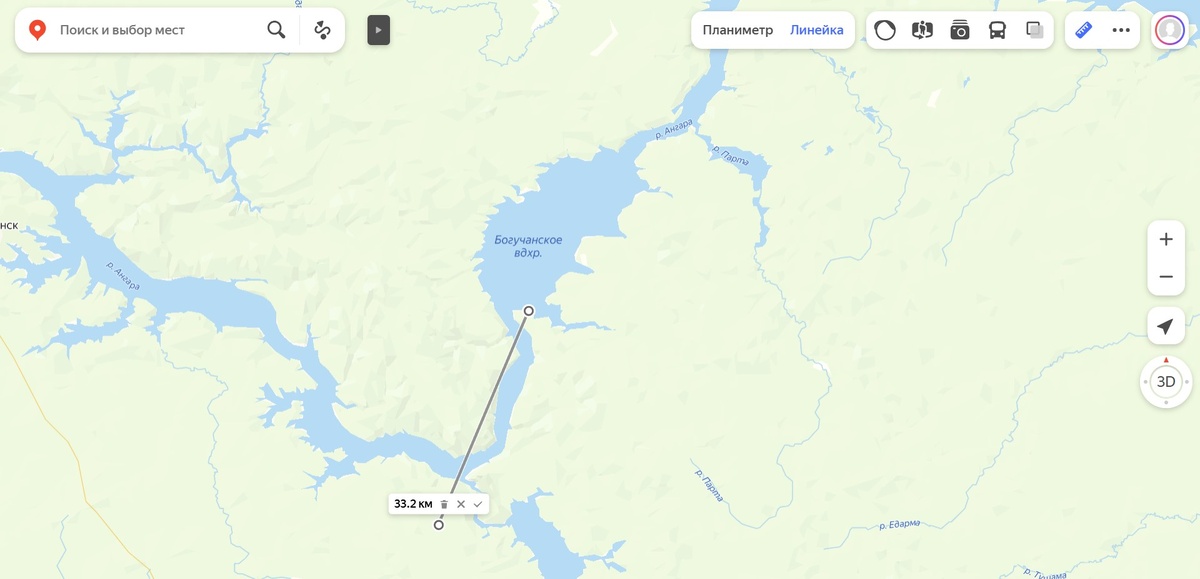Toggle public transport bus layer
The width and height of the screenshot is (1200, 579).
[997, 30]
